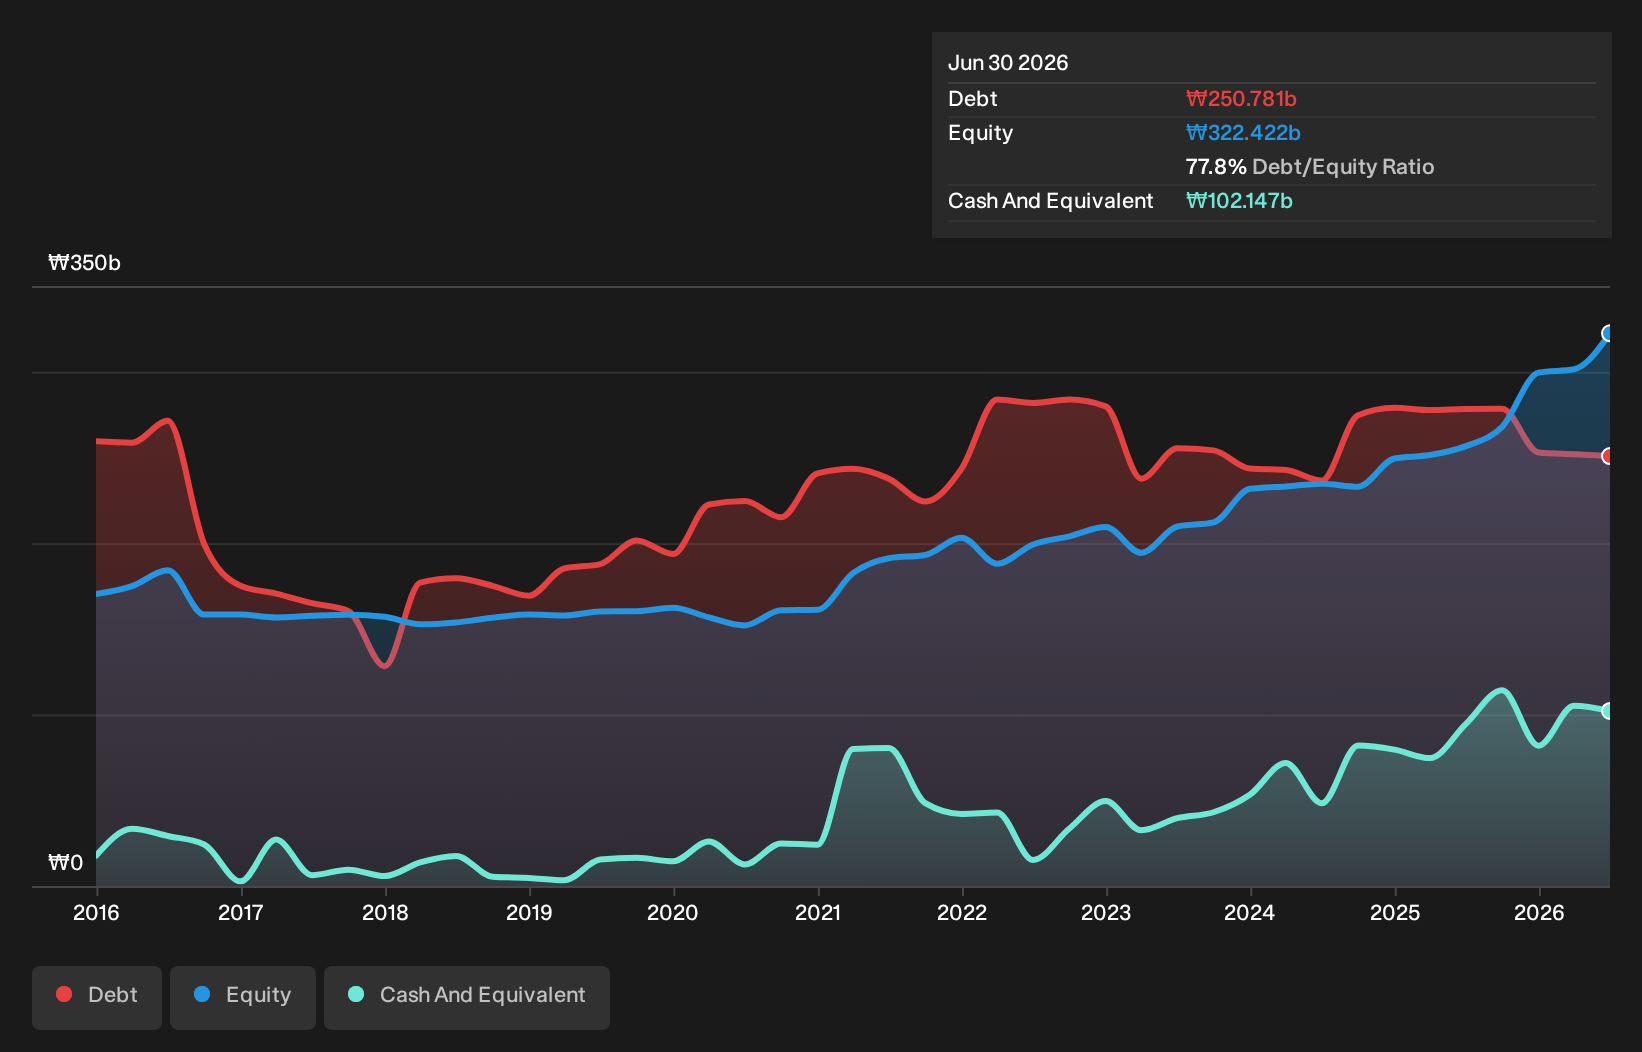The width and height of the screenshot is (1642, 1052).
Task: Click the ₩350b y-axis label
Action: (84, 263)
